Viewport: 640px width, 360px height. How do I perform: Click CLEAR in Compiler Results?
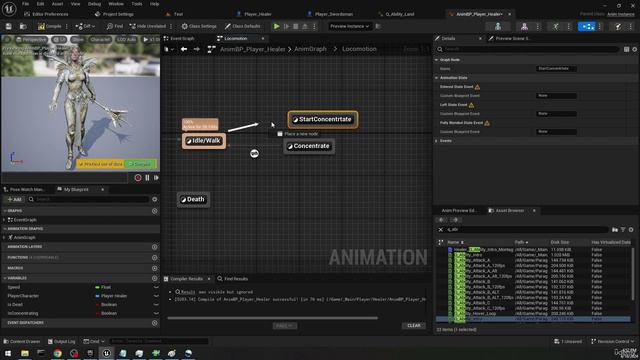pyautogui.click(x=413, y=326)
